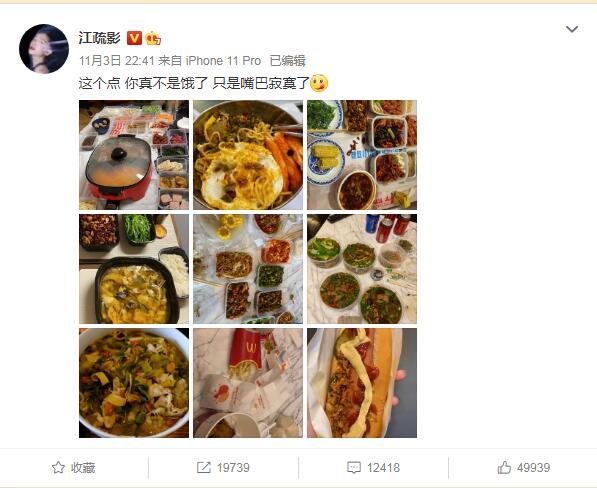Open the 11月3日 22:41 timestamp link

coord(117,61)
